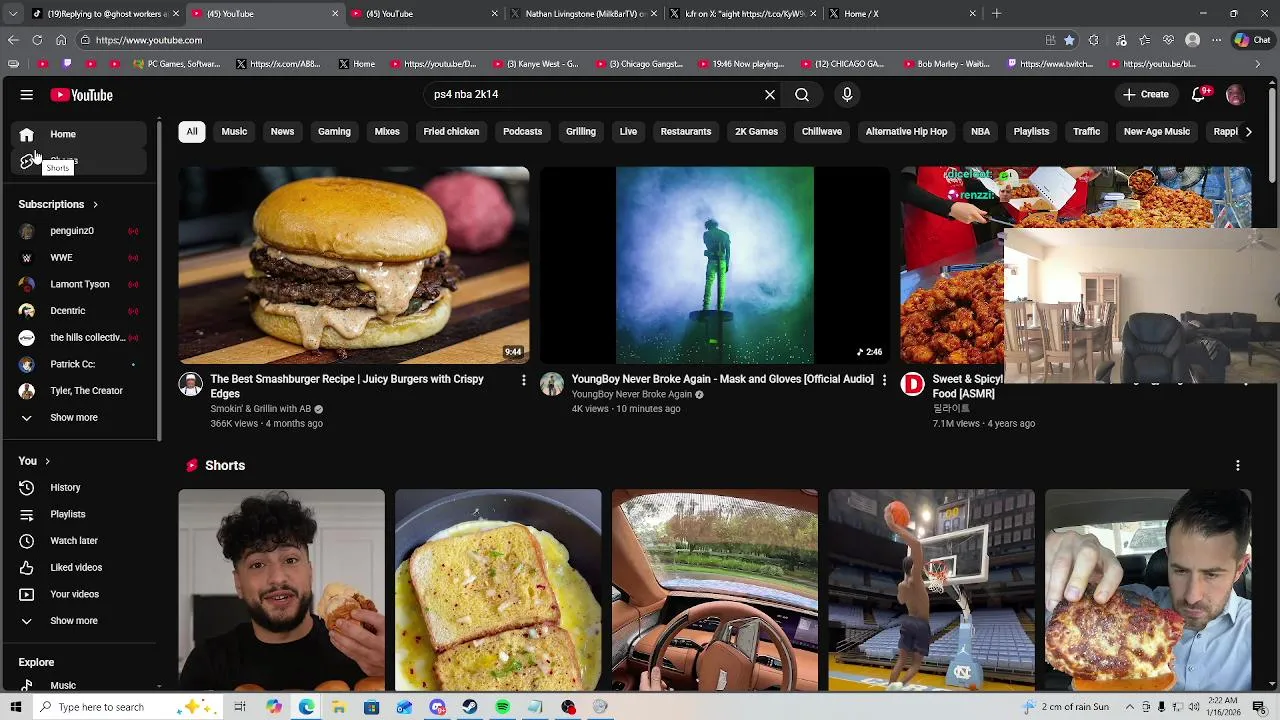The image size is (1280, 720).
Task: Open the YouTube hamburger guide menu
Action: [x=27, y=95]
